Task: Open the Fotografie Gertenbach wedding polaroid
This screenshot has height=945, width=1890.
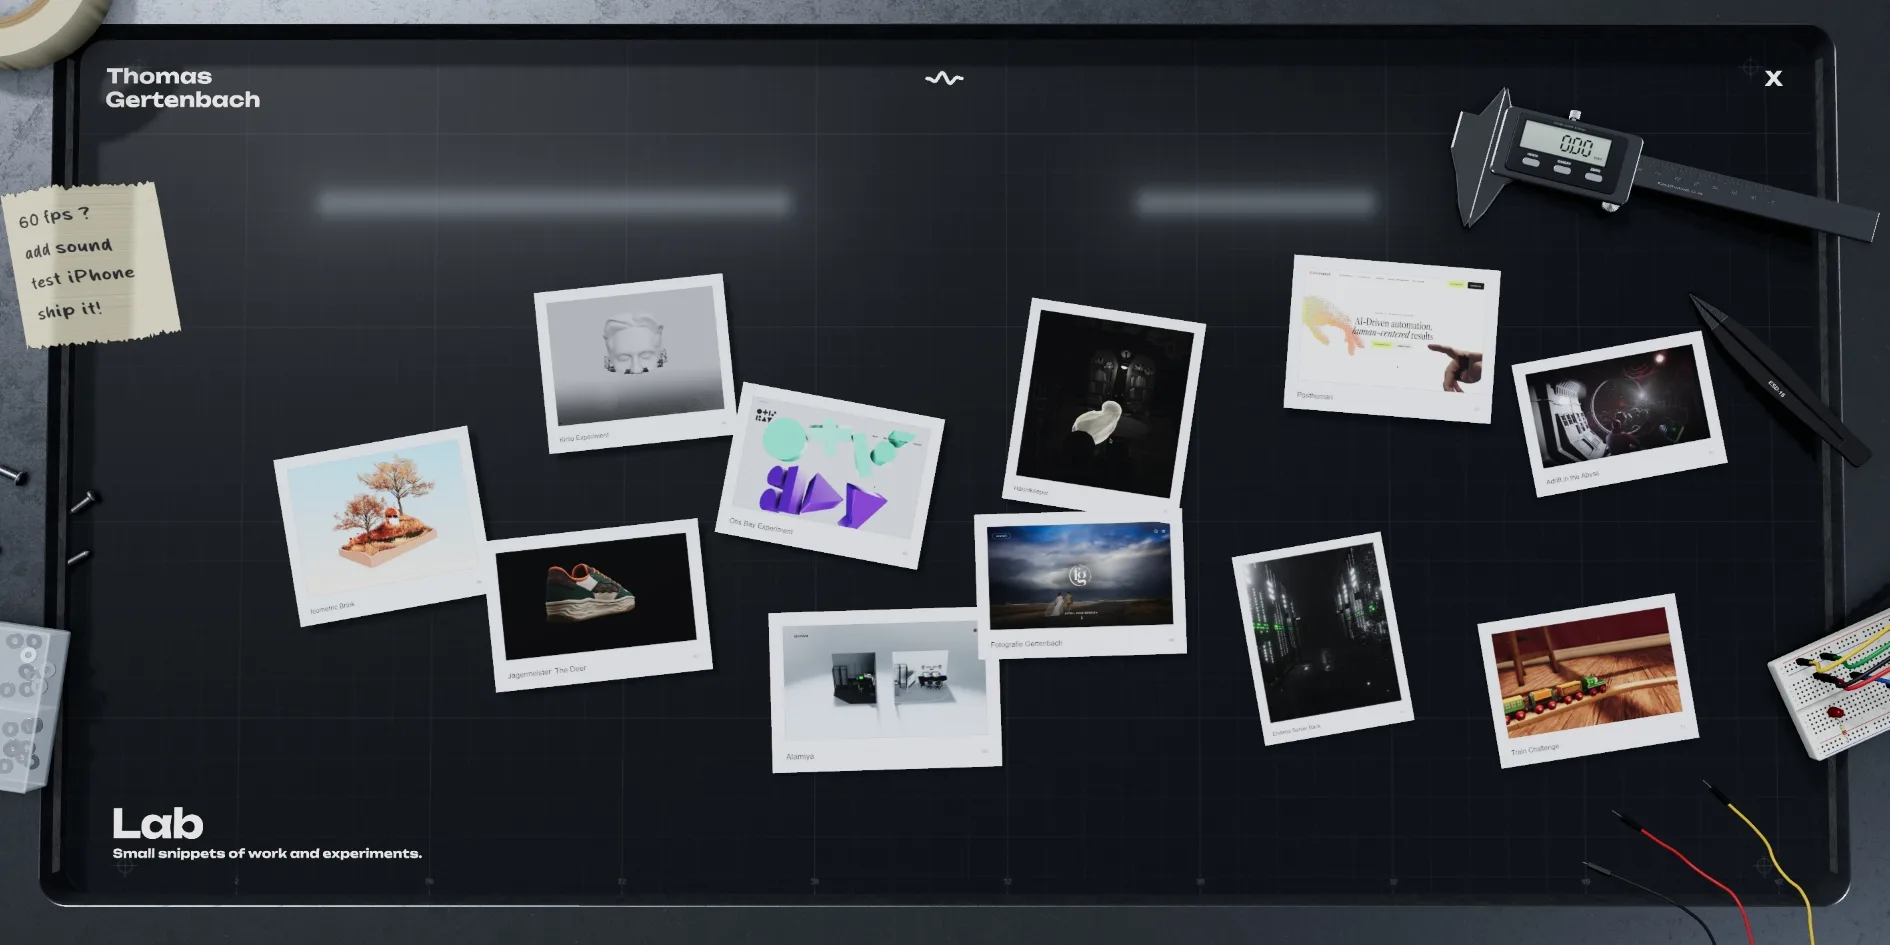Action: [x=1080, y=584]
